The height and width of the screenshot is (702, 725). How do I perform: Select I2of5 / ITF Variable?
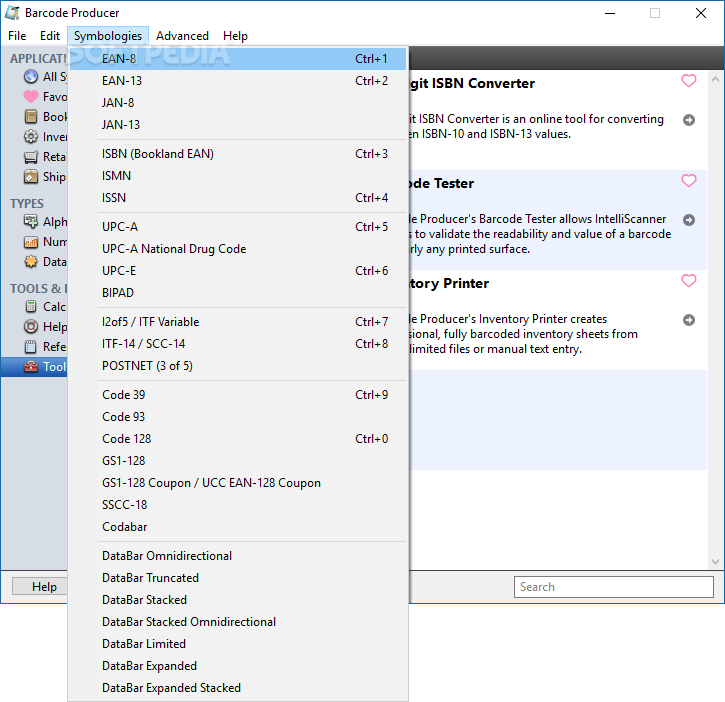[238, 322]
